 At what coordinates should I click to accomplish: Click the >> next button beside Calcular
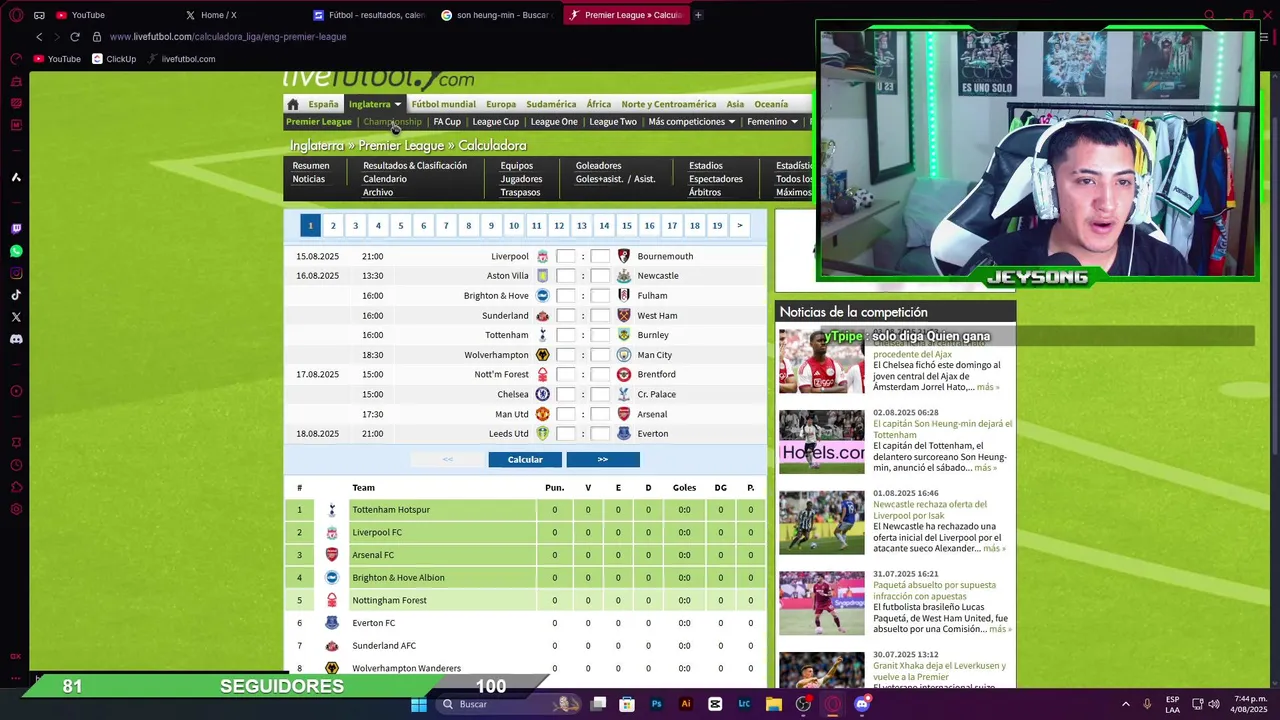coord(603,459)
